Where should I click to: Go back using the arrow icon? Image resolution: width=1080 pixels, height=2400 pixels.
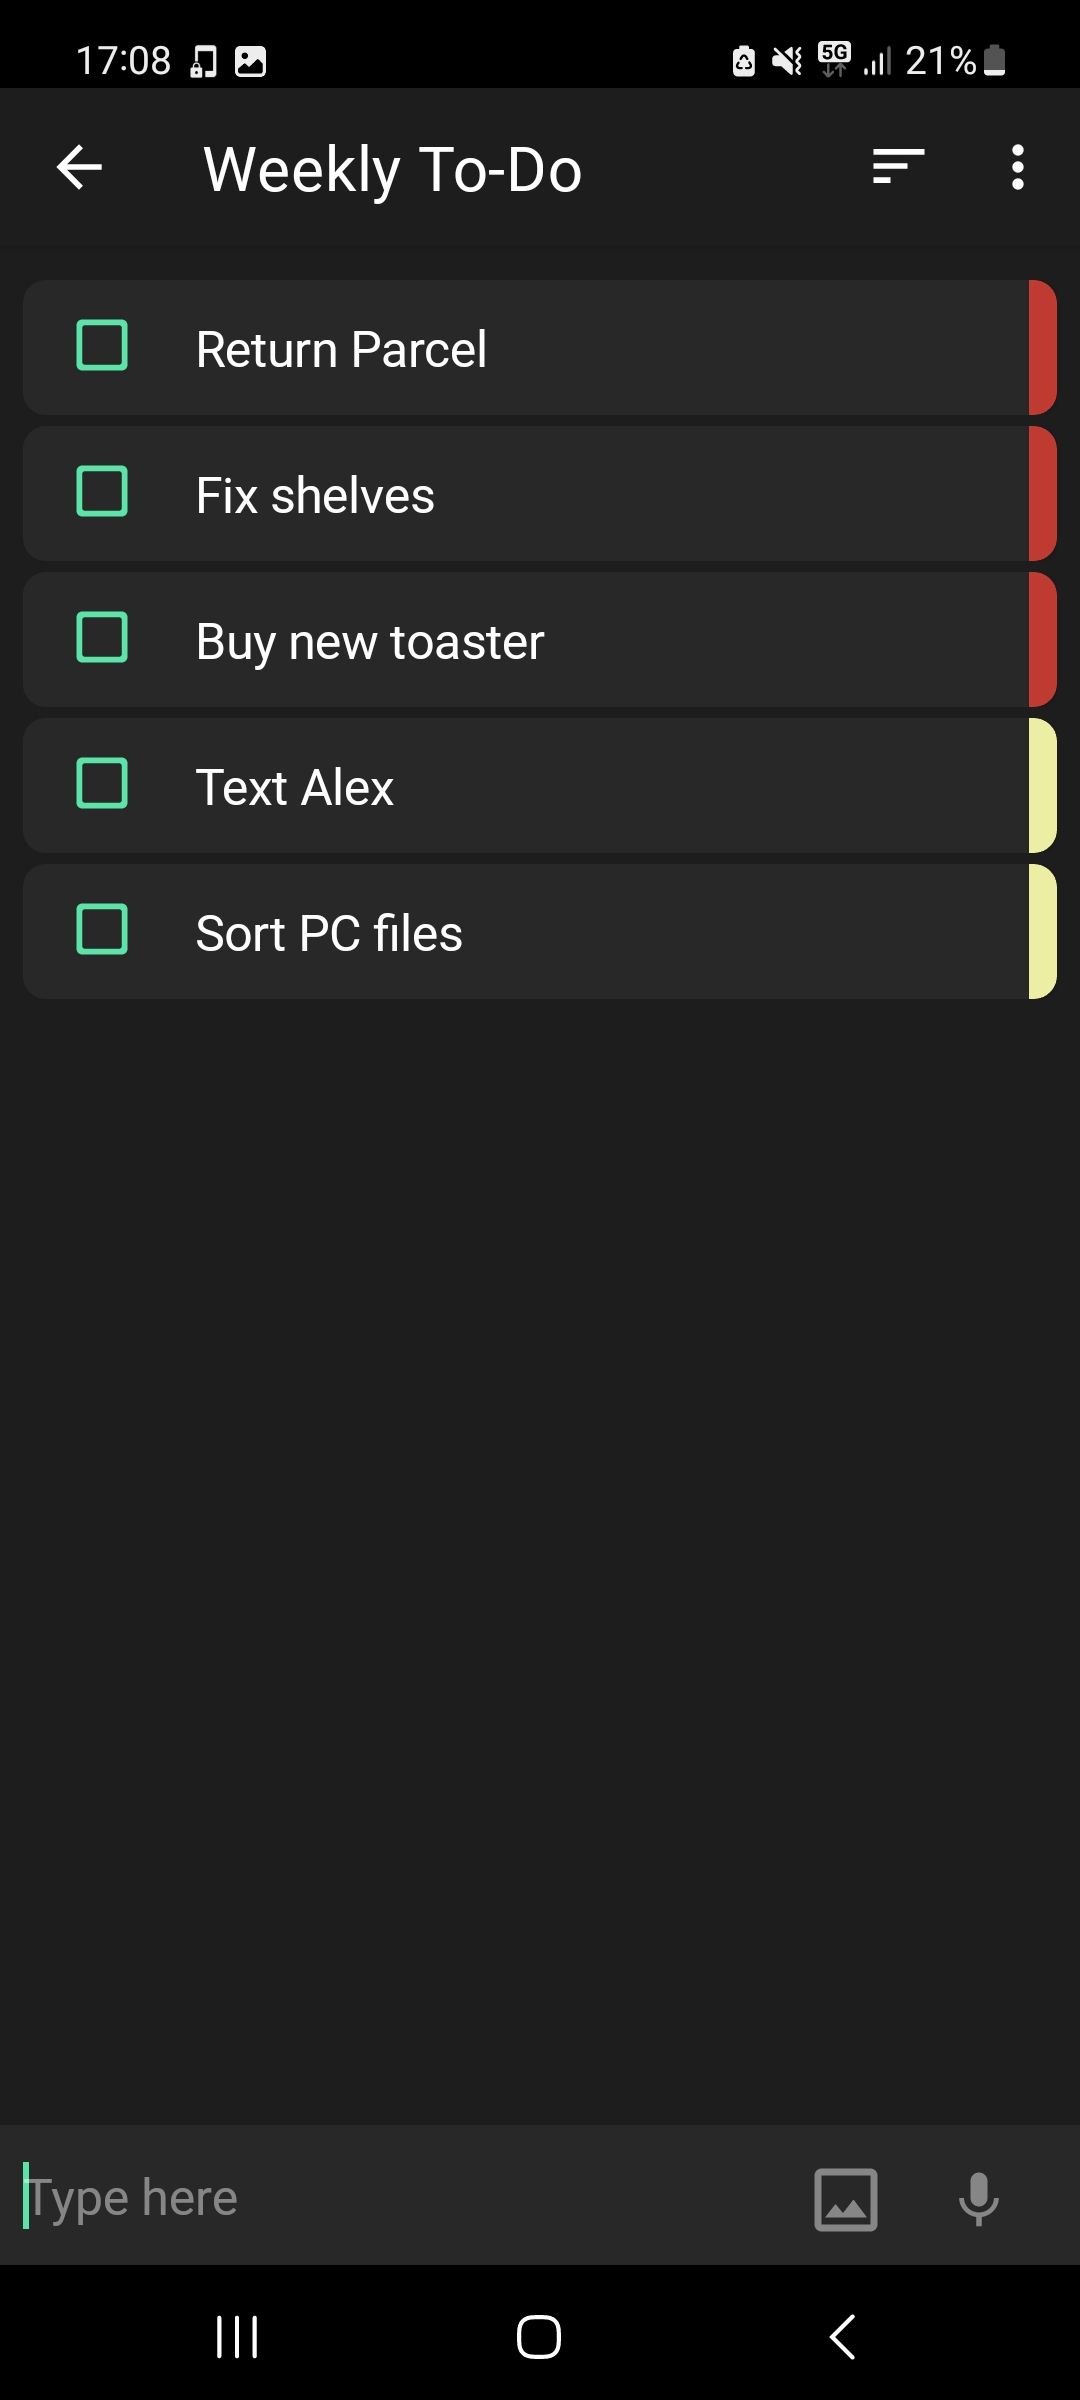coord(79,167)
